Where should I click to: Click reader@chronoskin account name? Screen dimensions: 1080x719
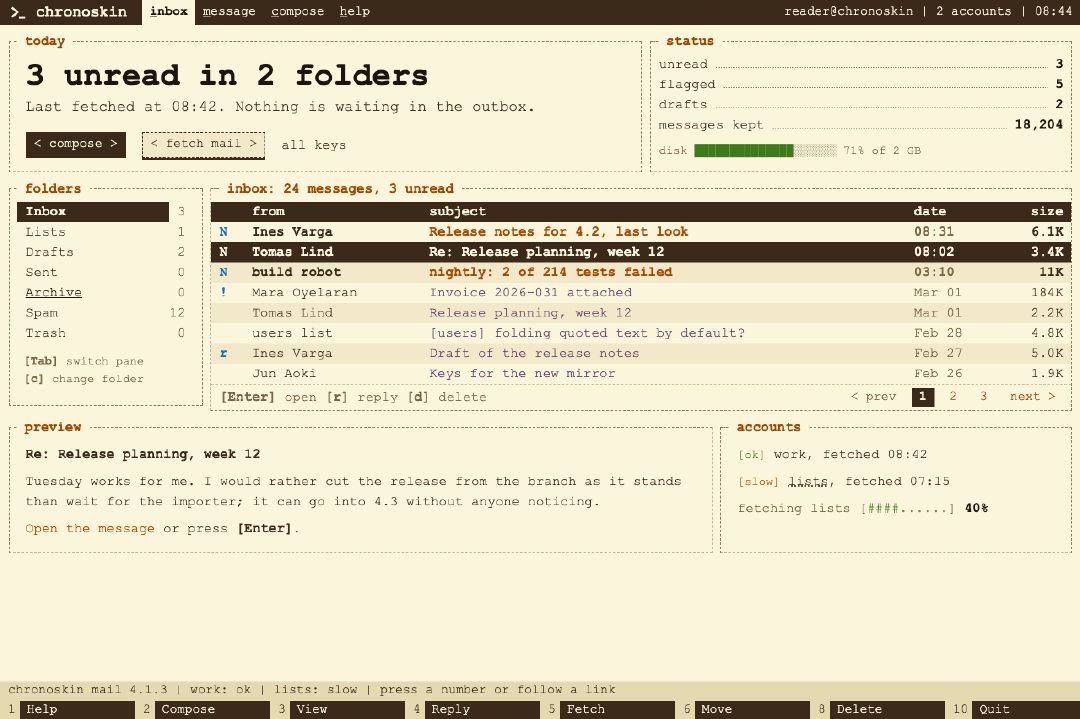tap(849, 11)
